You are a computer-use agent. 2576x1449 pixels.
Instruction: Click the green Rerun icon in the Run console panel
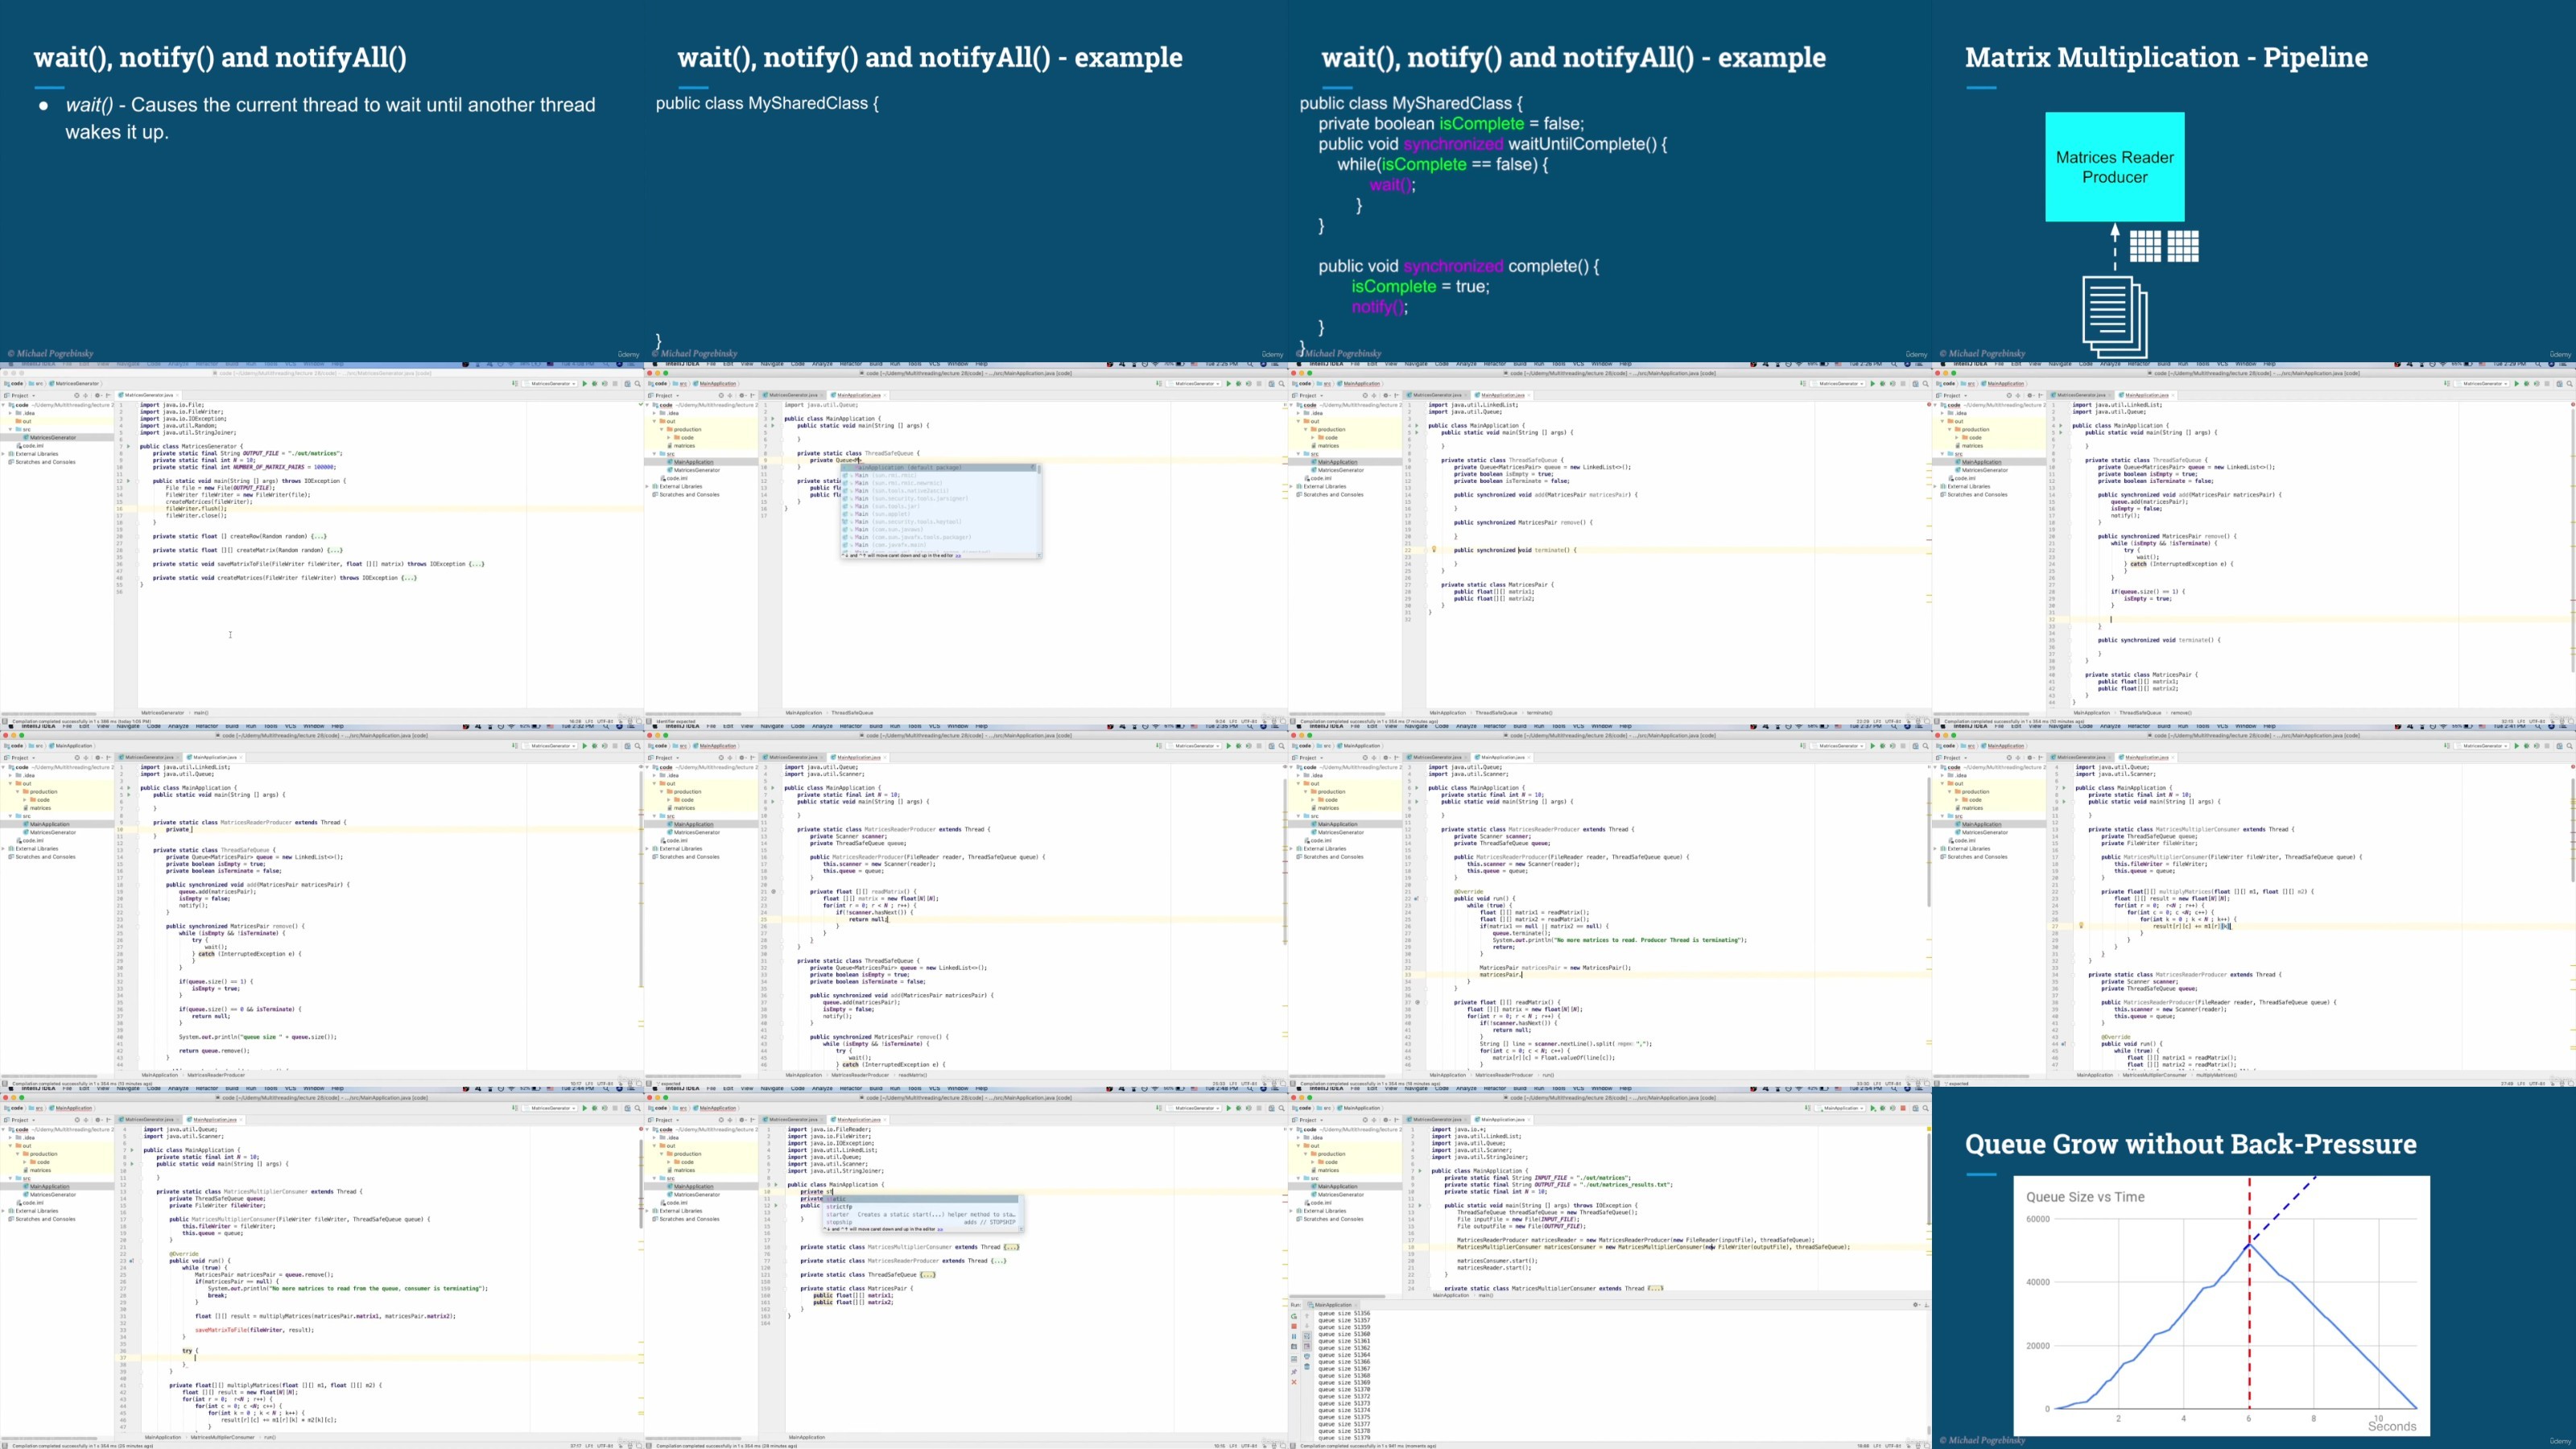point(1295,1317)
